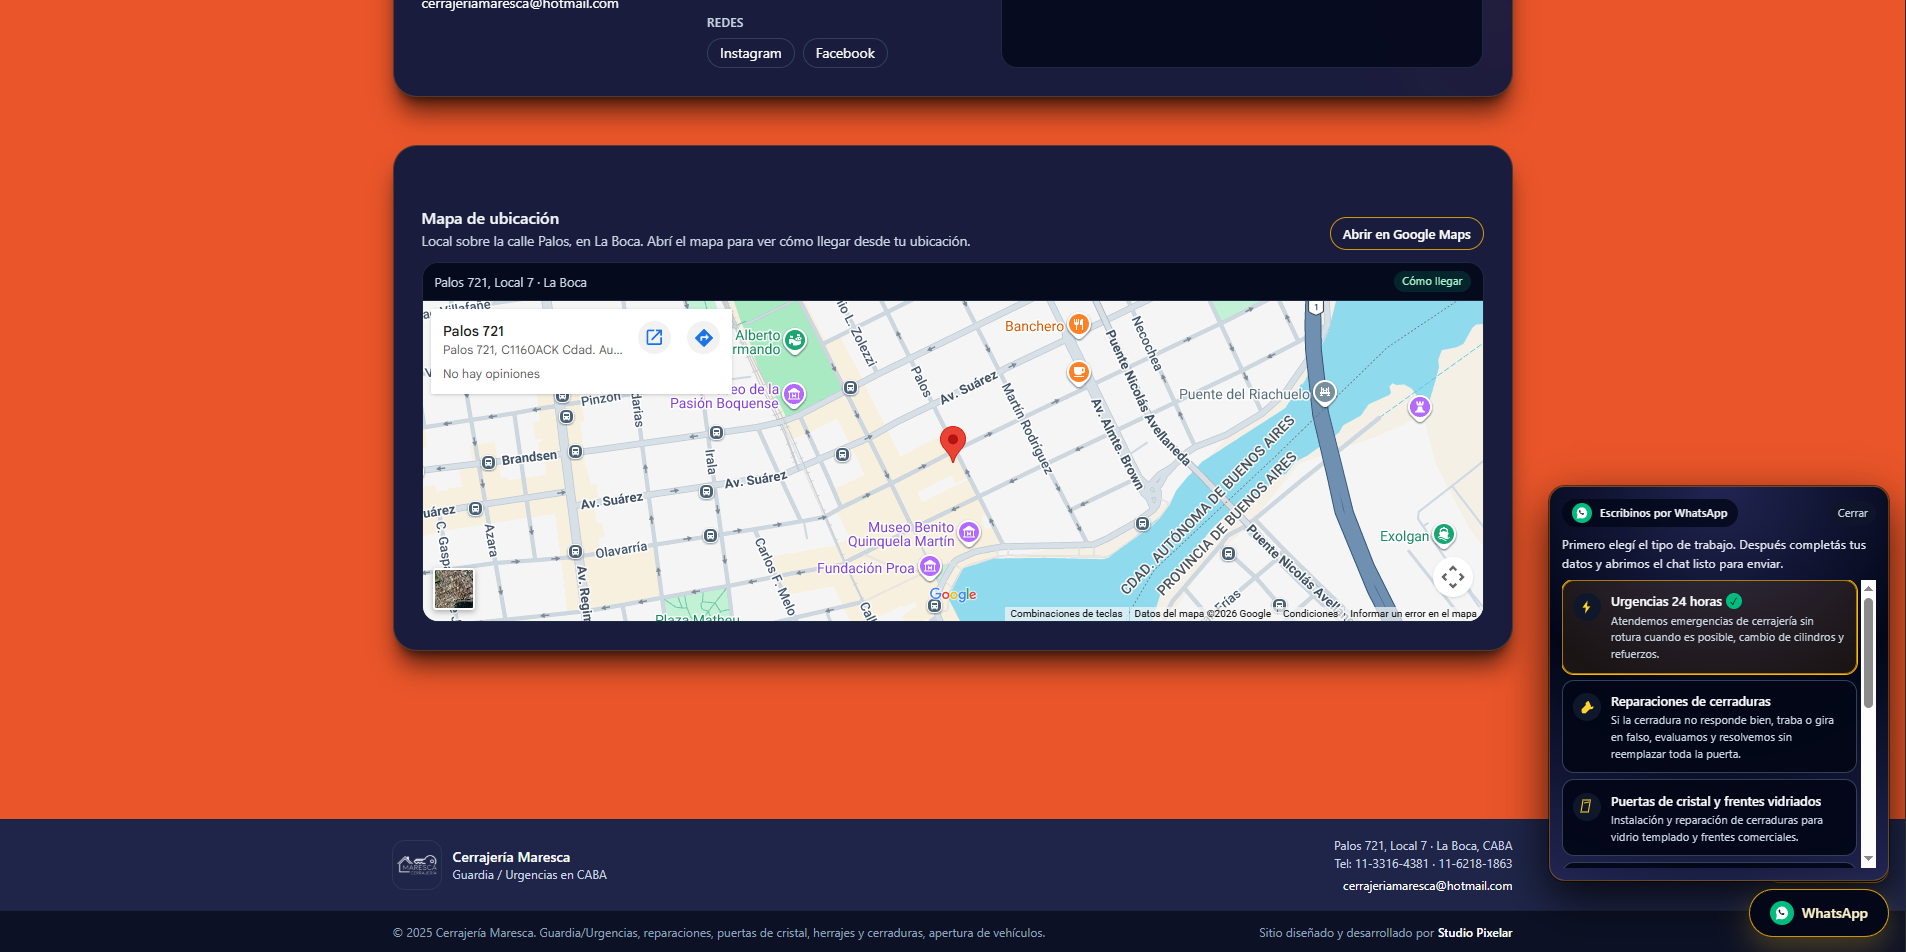Choose Reparaciones de cerraduras option
The image size is (1906, 952).
click(x=1709, y=727)
